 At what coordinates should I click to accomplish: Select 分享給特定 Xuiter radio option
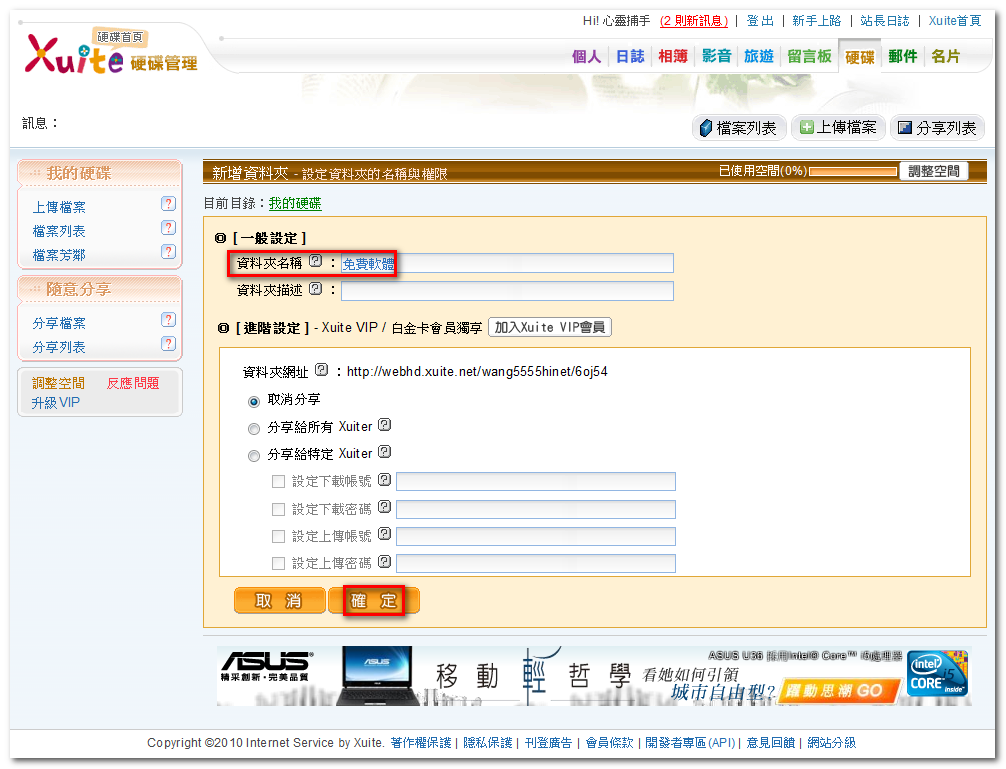tap(254, 455)
